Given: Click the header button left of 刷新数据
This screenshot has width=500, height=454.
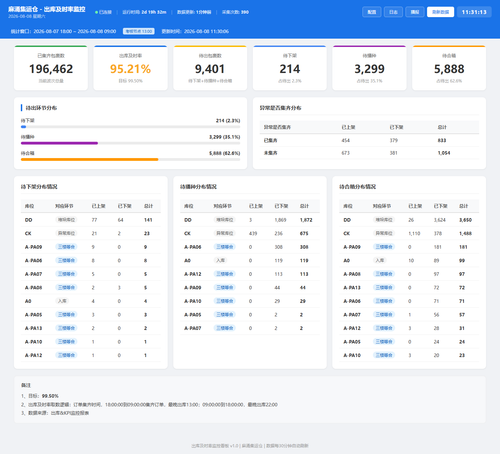Looking at the screenshot, I should click(x=415, y=12).
